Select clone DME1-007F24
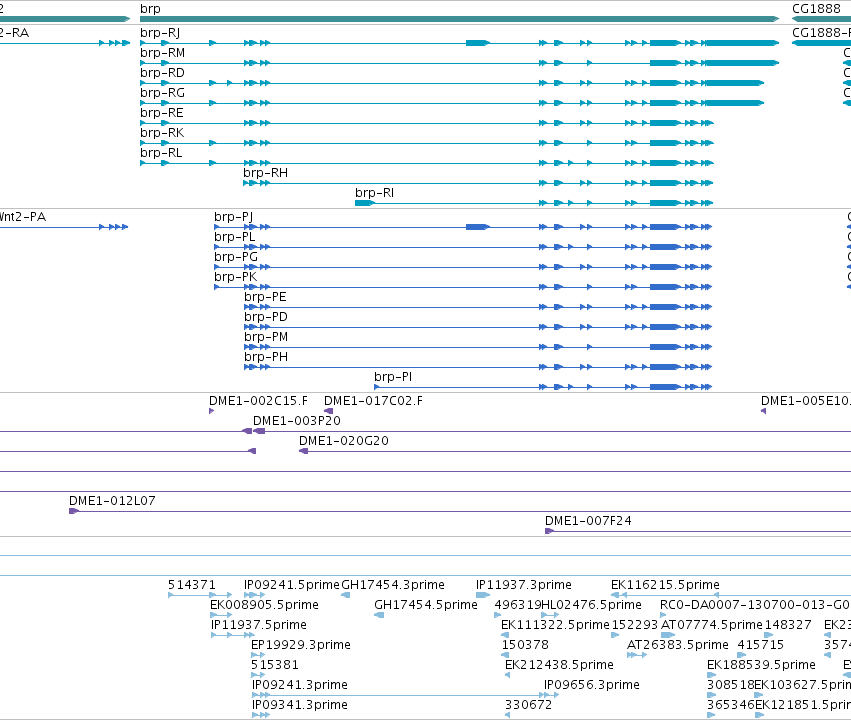 pos(588,521)
